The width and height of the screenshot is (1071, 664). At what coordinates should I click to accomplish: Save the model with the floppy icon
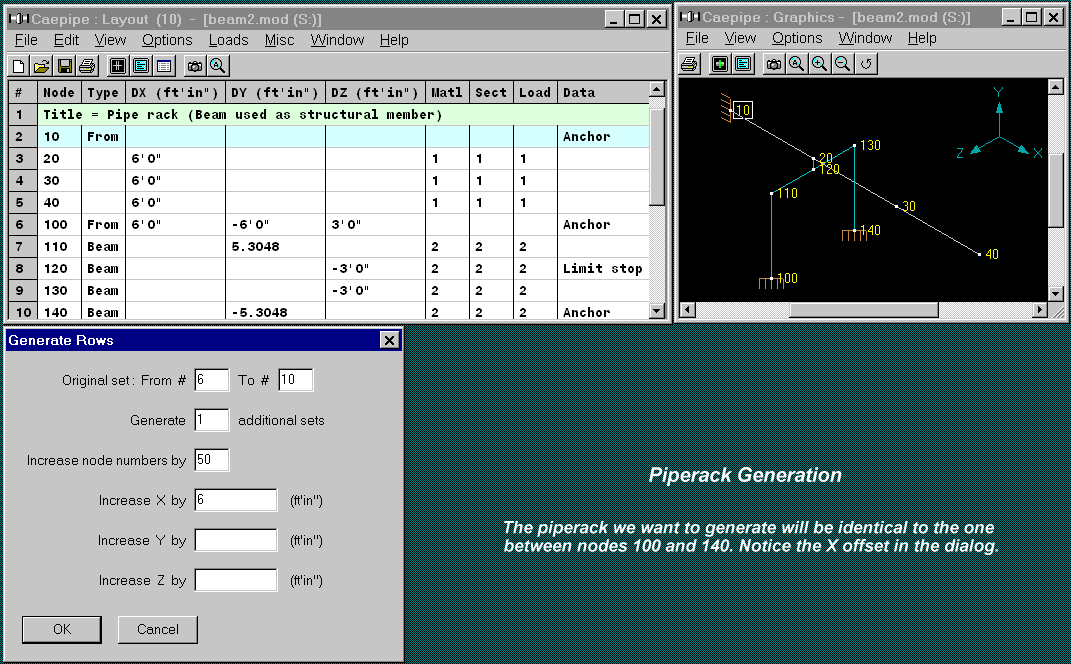(65, 66)
